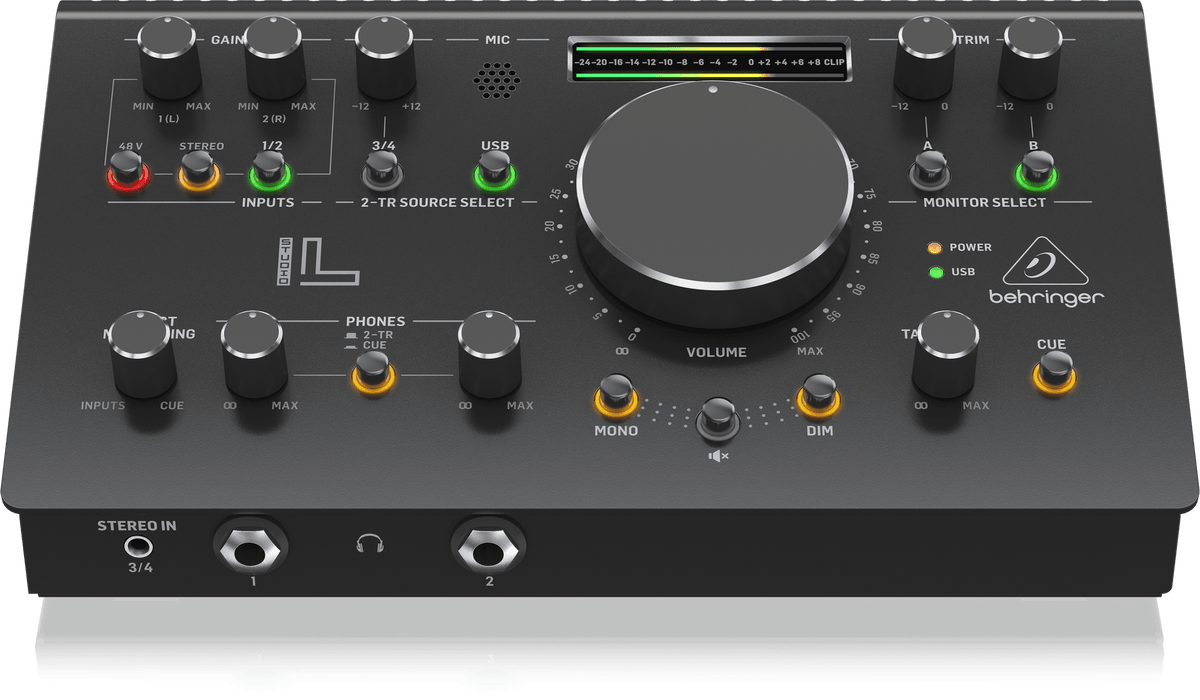Viewport: 1200px width, 700px height.
Task: Click the Behringer triangle logo
Action: [x=1046, y=263]
